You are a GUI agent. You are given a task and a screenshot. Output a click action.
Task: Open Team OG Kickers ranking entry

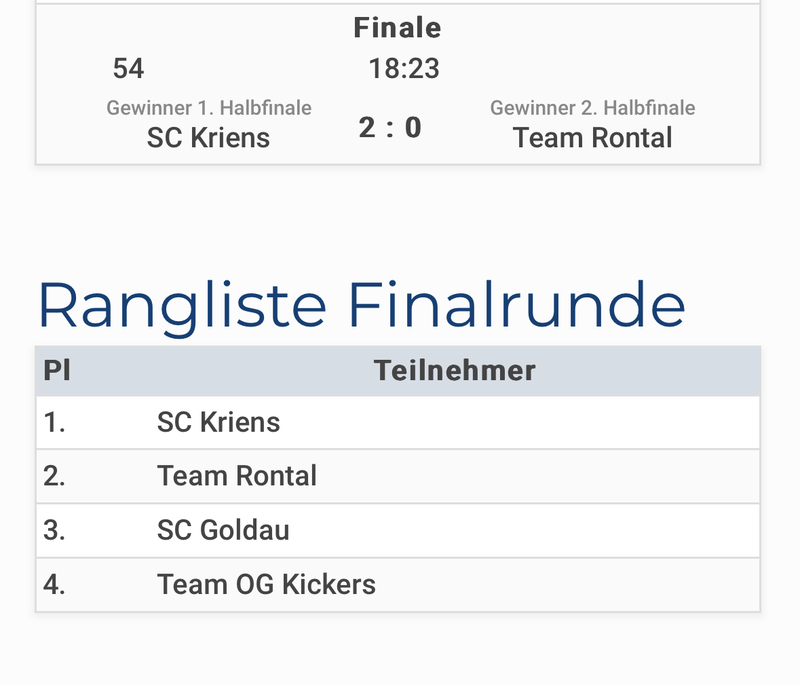coord(266,584)
